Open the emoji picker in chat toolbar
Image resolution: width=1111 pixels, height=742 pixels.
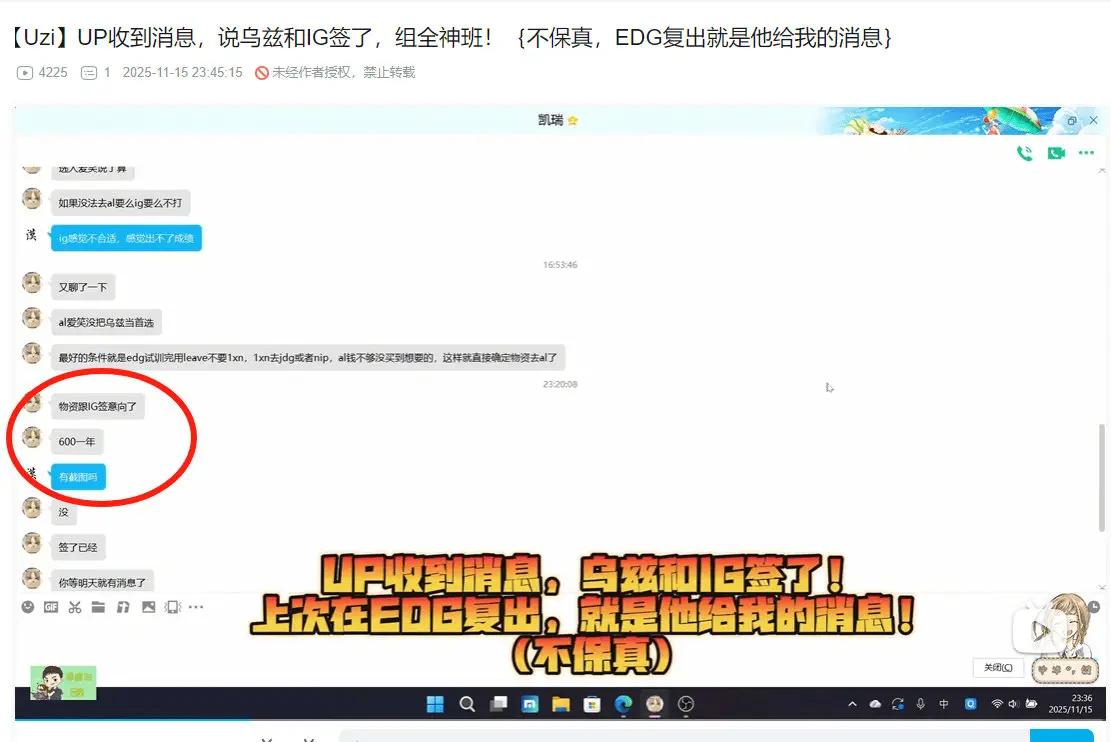[x=28, y=607]
